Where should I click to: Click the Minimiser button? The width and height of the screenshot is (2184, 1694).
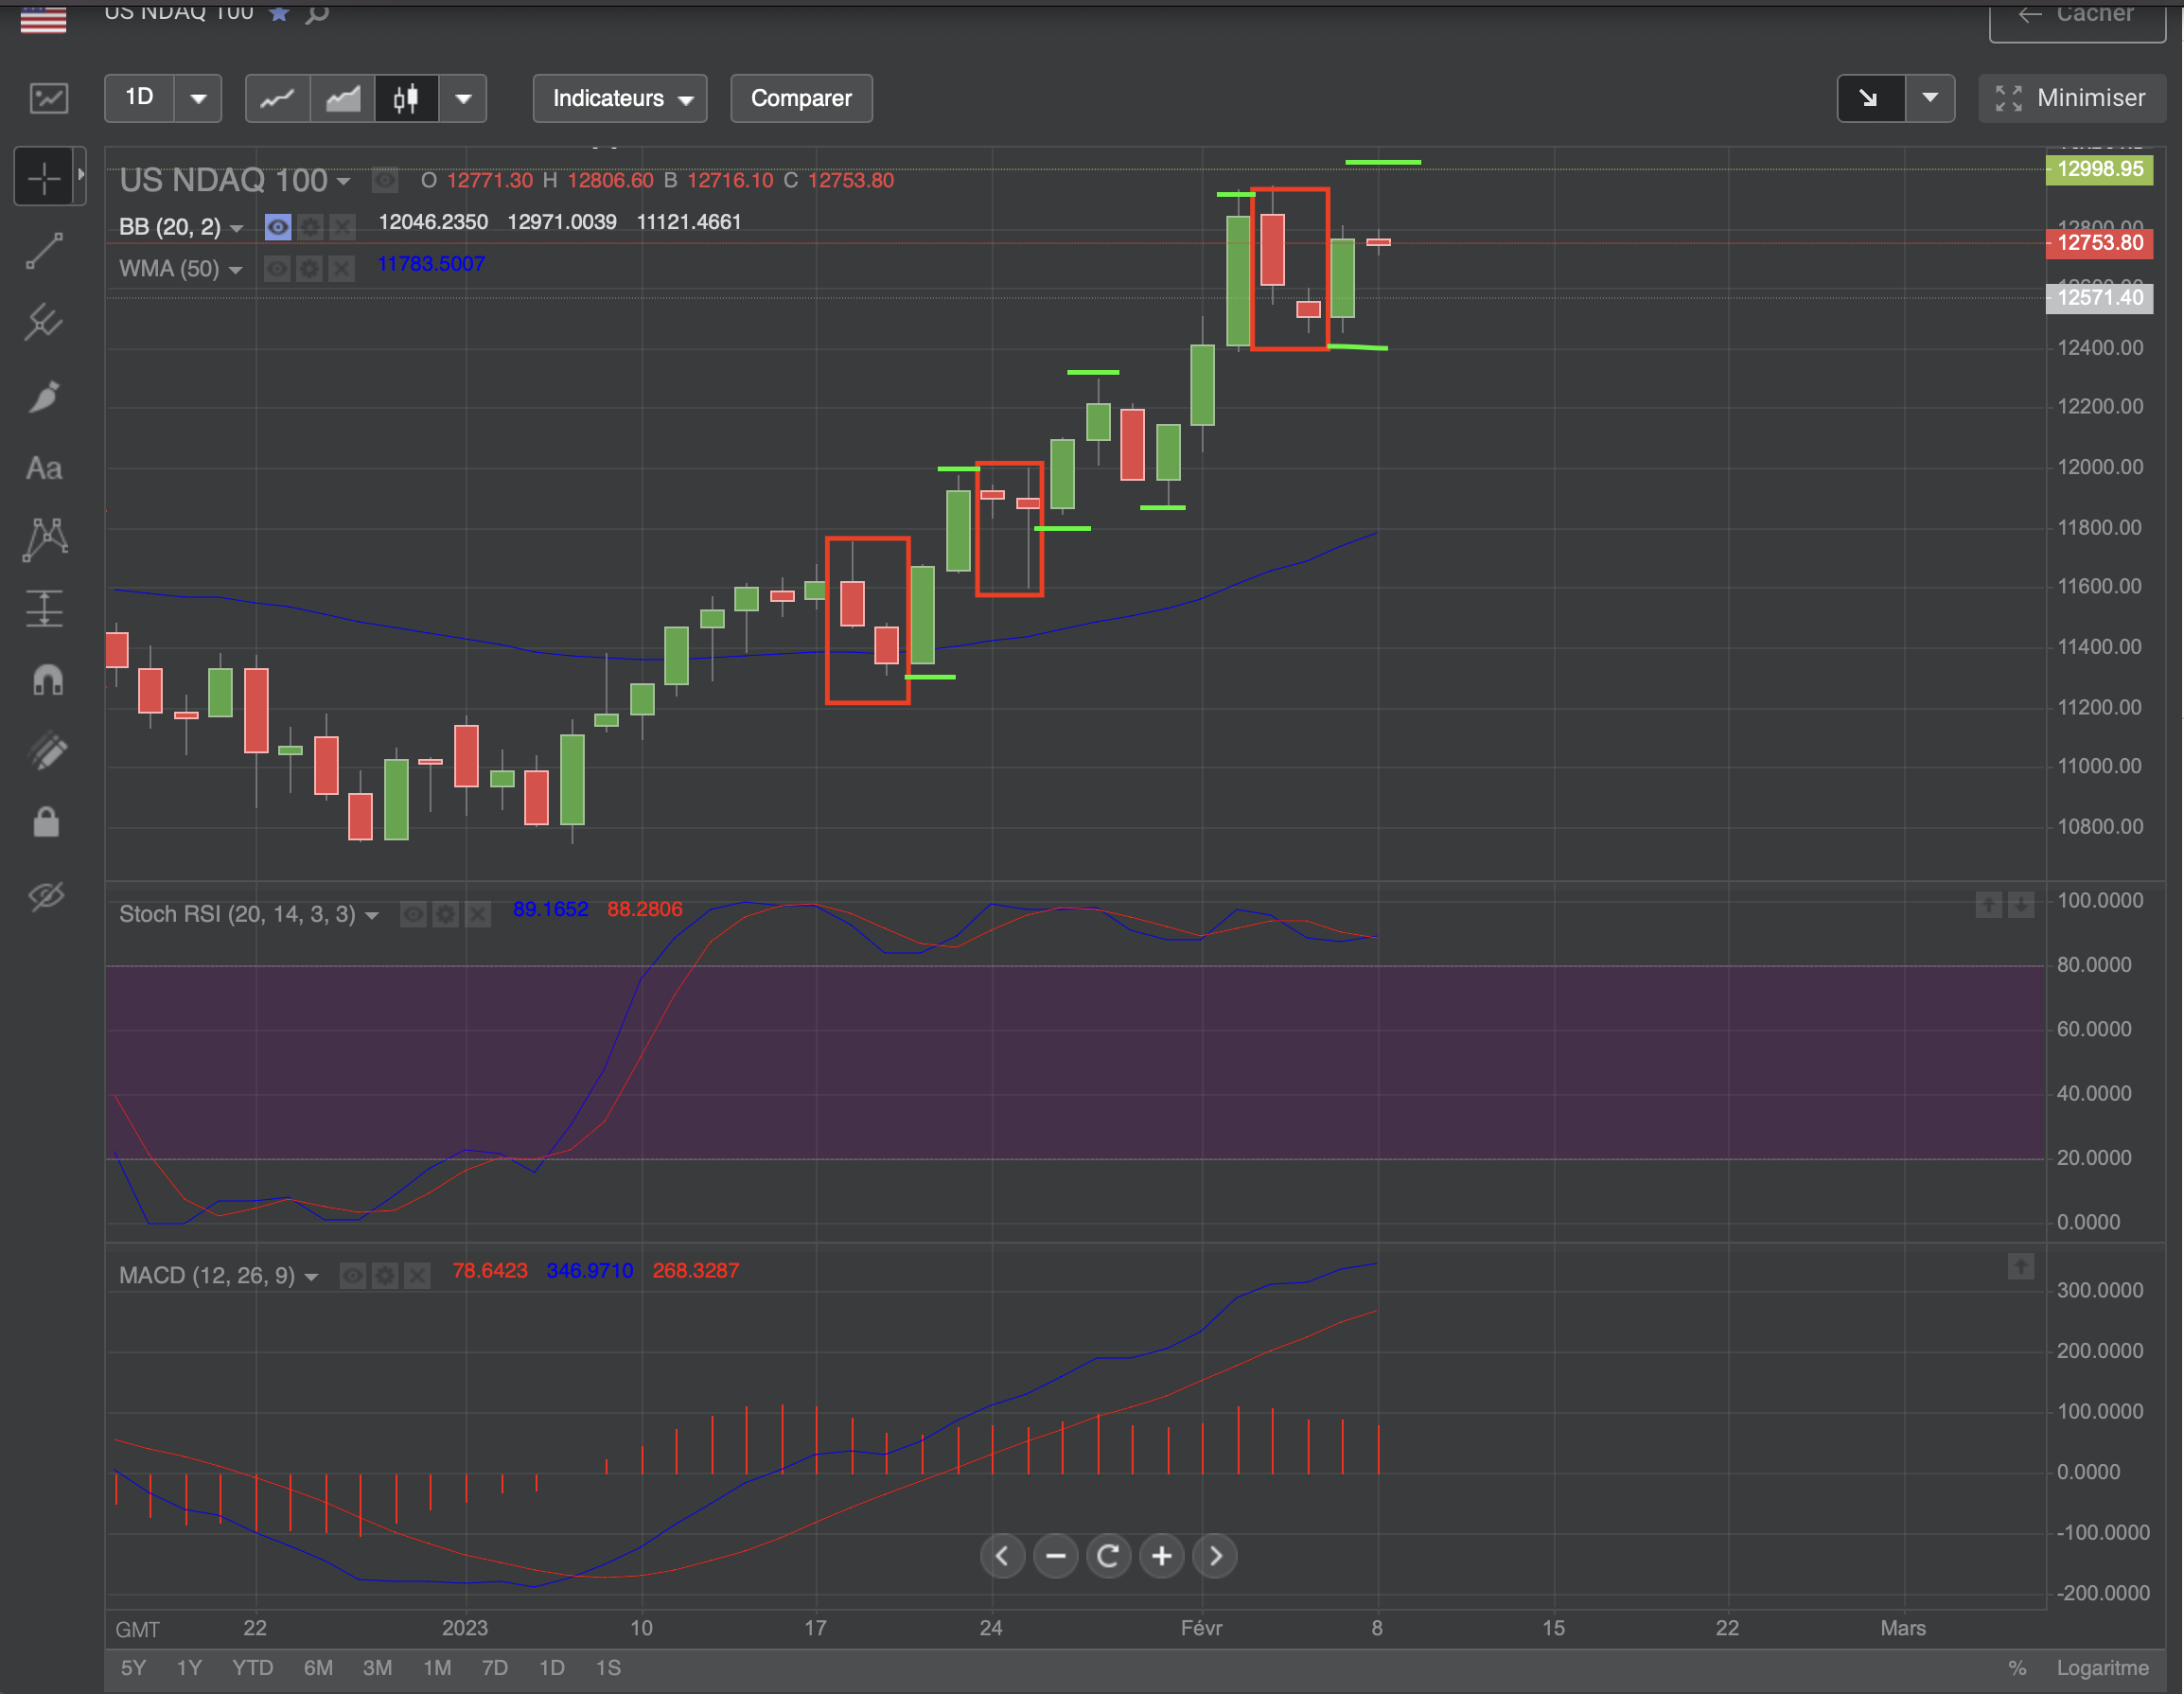click(x=2071, y=98)
